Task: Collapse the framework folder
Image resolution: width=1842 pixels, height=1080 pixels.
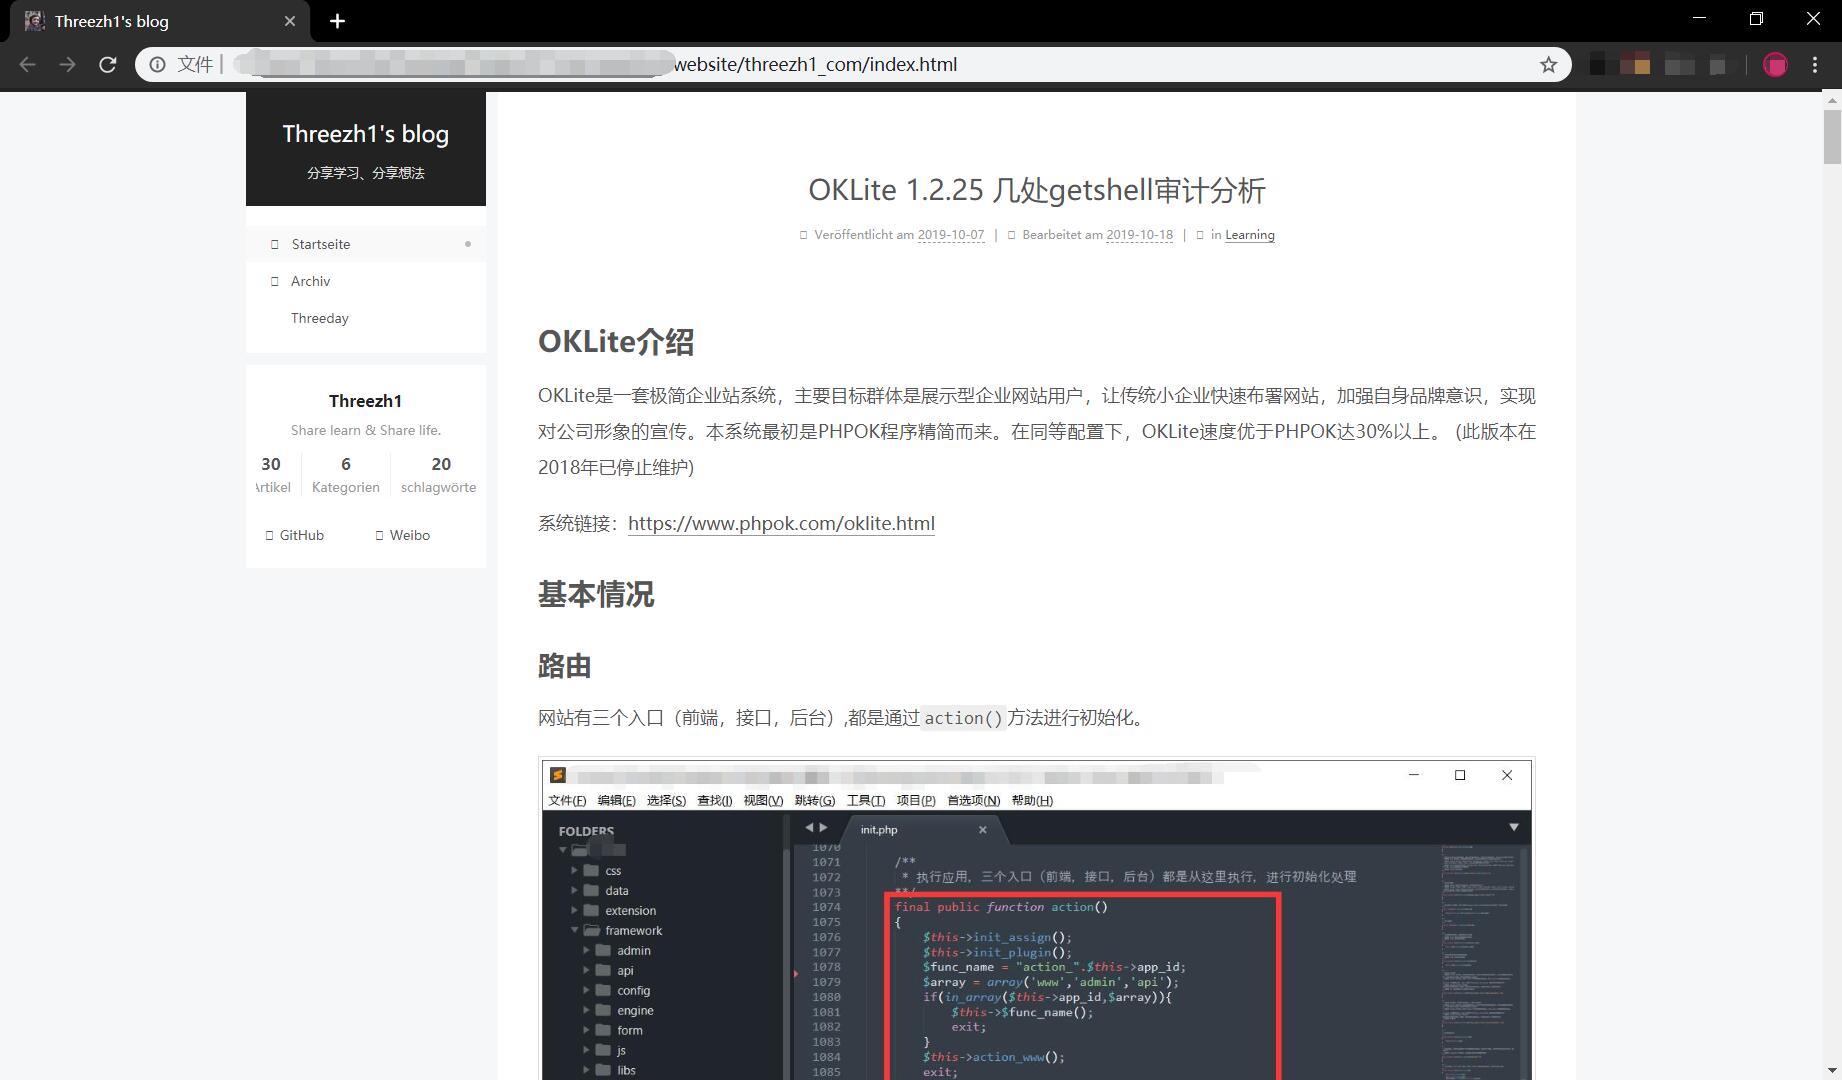Action: (575, 931)
